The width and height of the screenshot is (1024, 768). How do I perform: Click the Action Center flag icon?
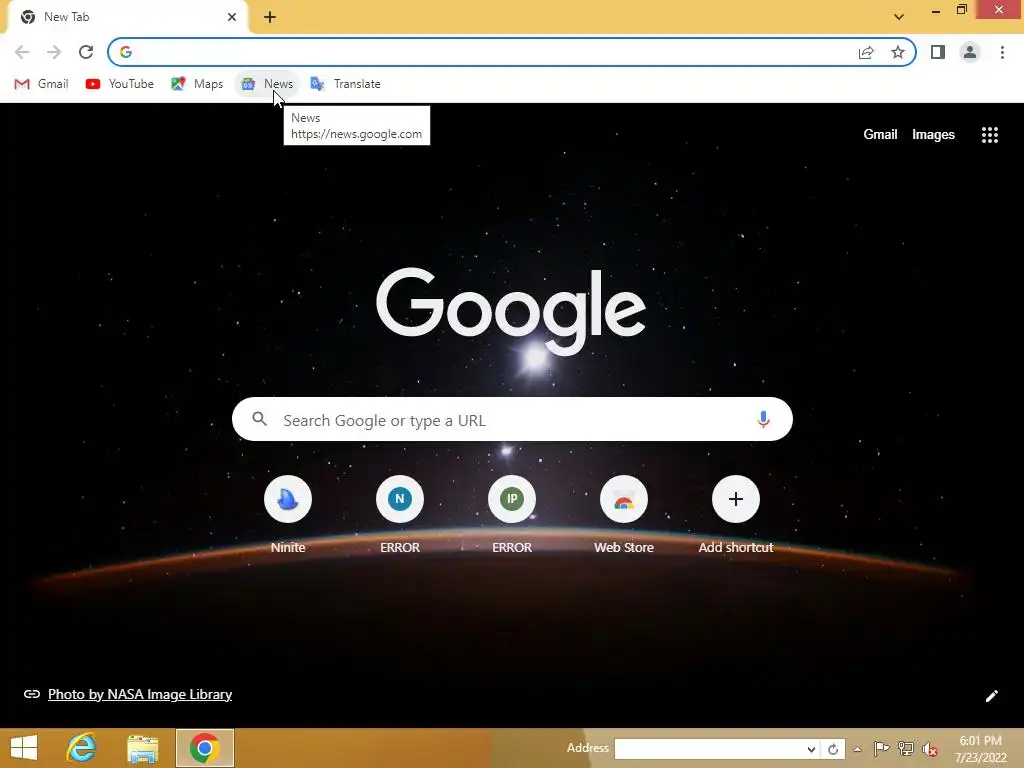[881, 749]
